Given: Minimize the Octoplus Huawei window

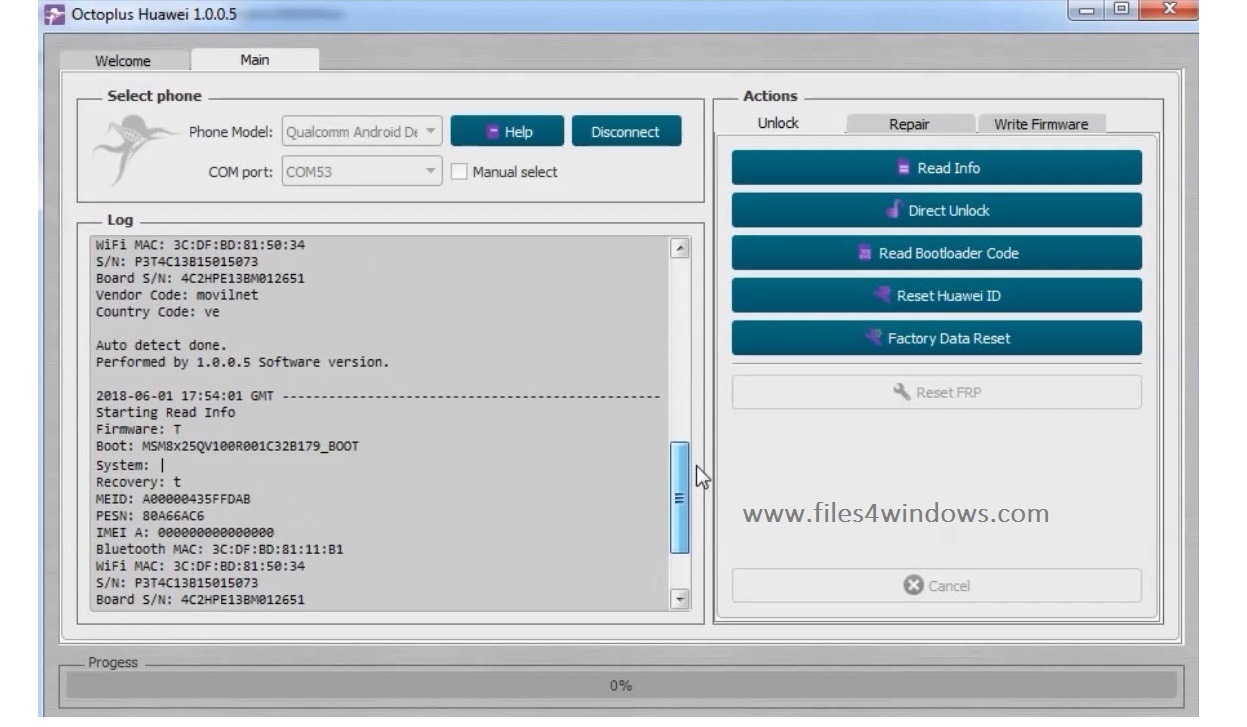Looking at the screenshot, I should [x=1087, y=10].
